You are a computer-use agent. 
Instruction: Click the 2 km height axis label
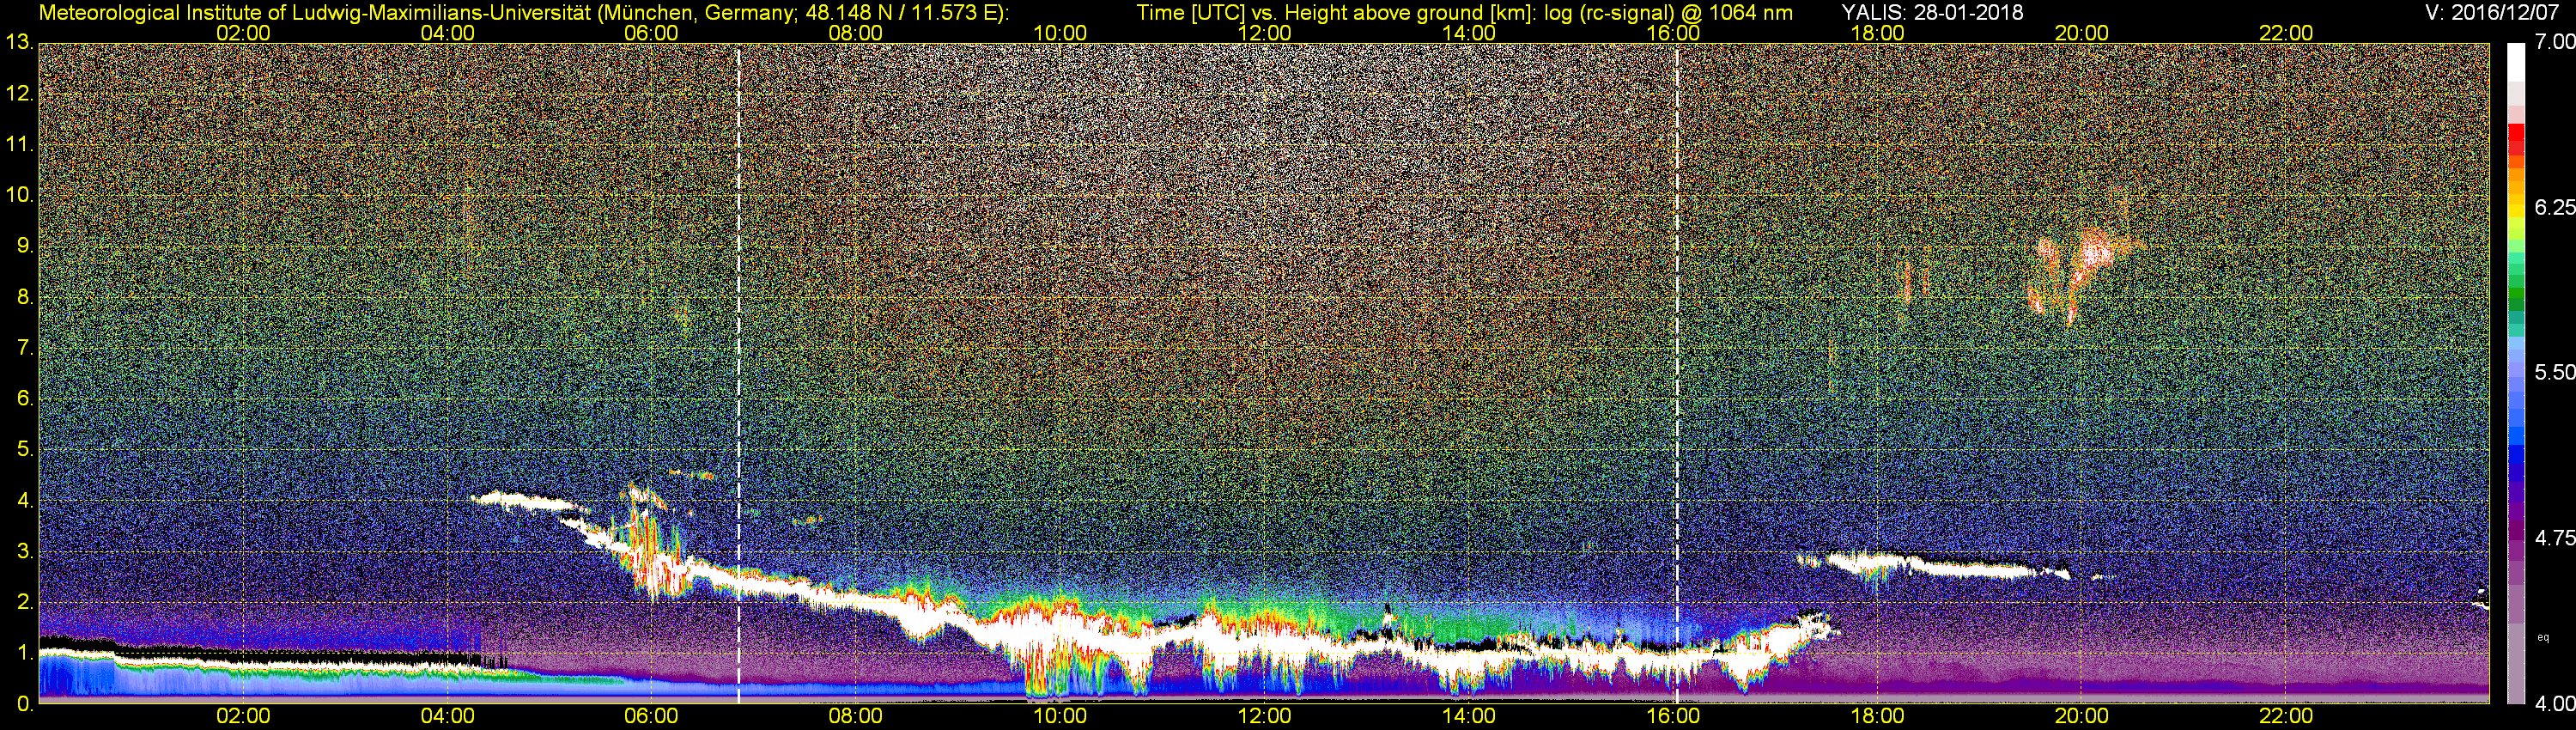(x=24, y=603)
